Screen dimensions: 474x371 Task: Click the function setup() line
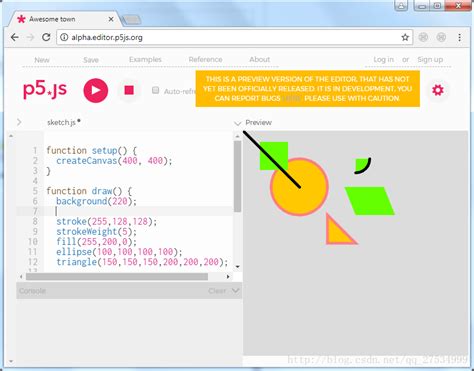coord(91,150)
